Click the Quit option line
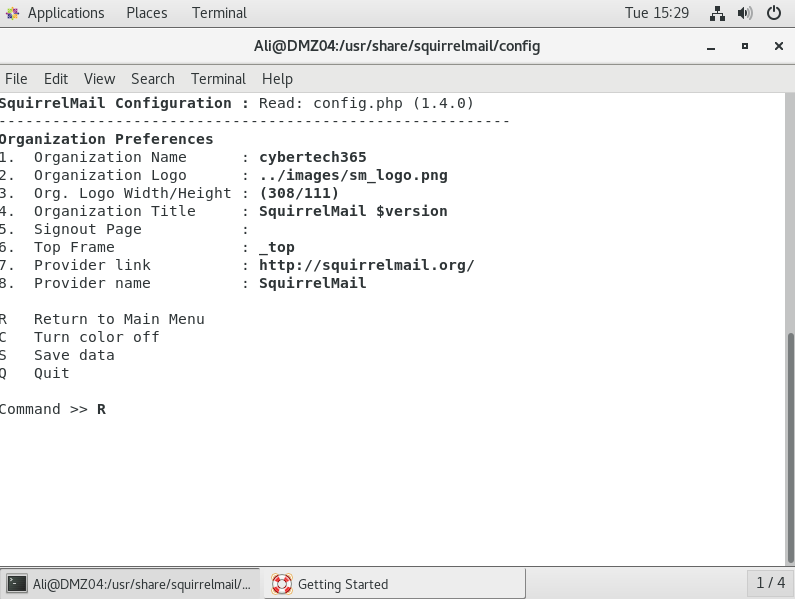This screenshot has height=599, width=795. point(34,373)
